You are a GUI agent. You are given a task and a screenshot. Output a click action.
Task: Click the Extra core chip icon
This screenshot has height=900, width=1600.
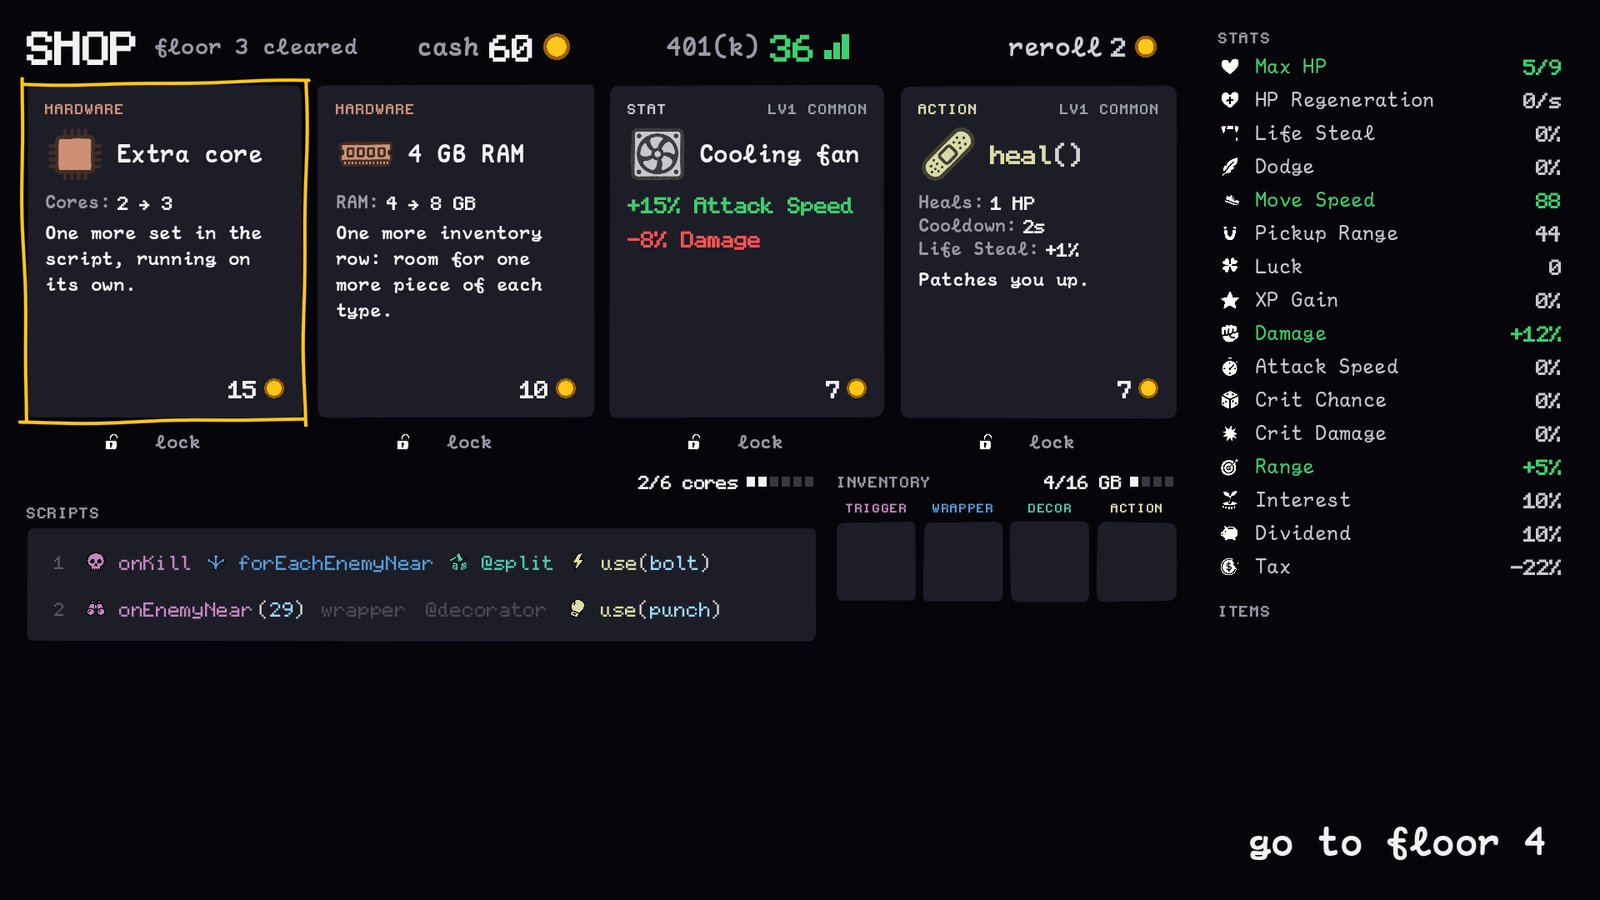tap(74, 154)
